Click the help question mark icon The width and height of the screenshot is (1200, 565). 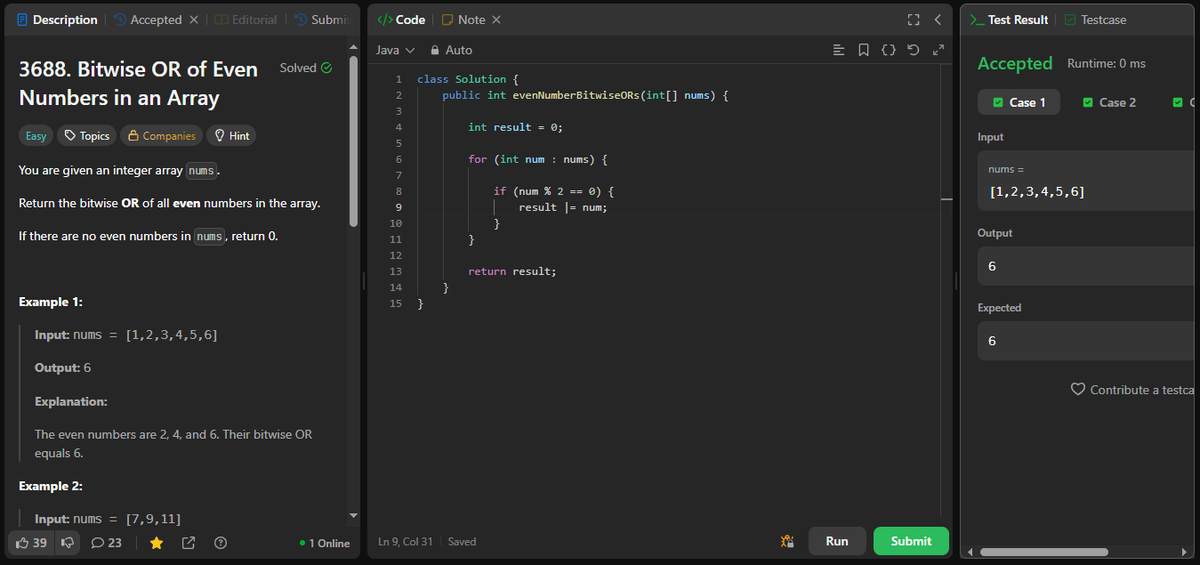click(221, 543)
